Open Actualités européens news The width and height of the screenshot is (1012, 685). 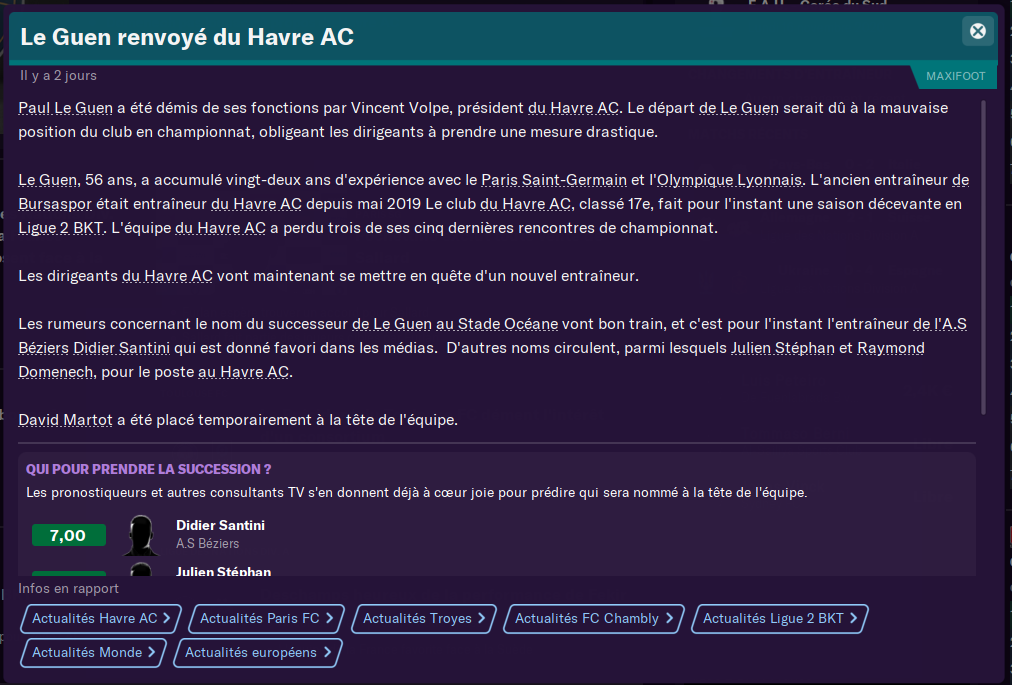[x=257, y=653]
